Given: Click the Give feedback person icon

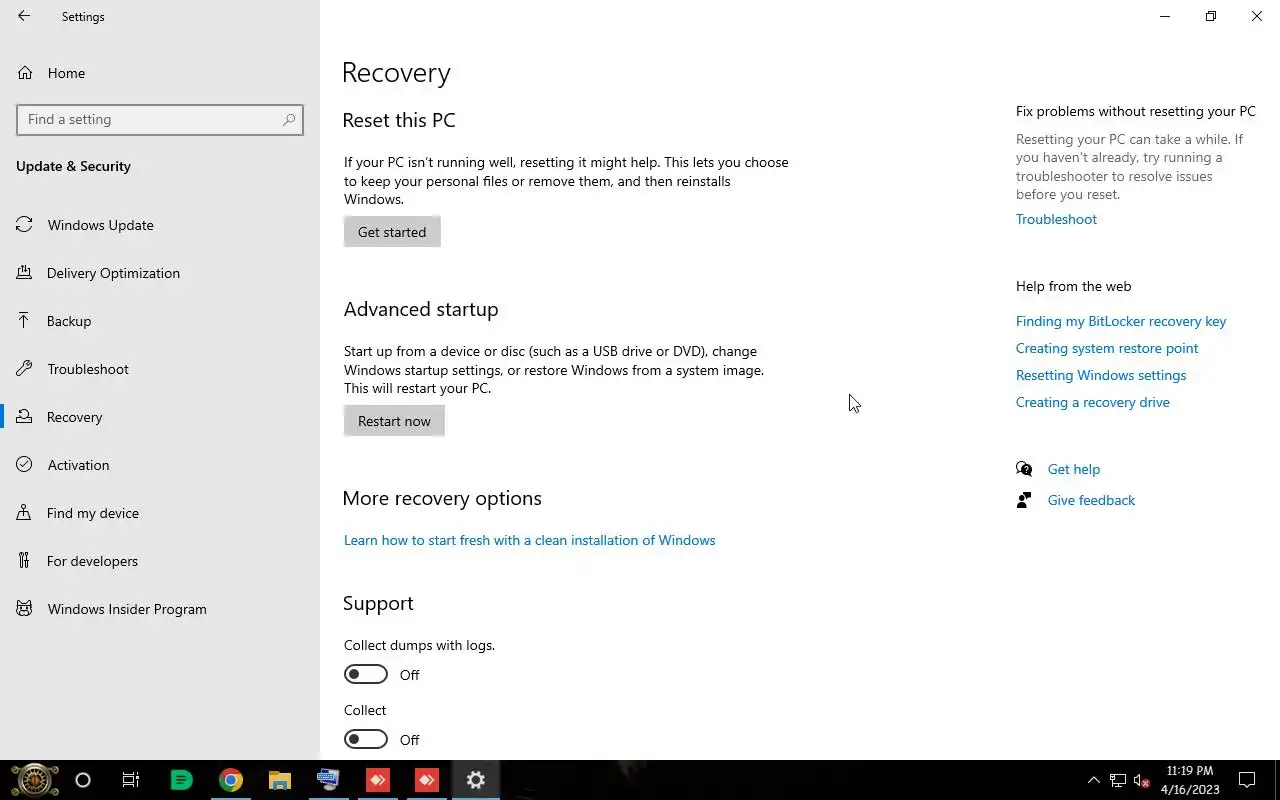Looking at the screenshot, I should point(1024,500).
